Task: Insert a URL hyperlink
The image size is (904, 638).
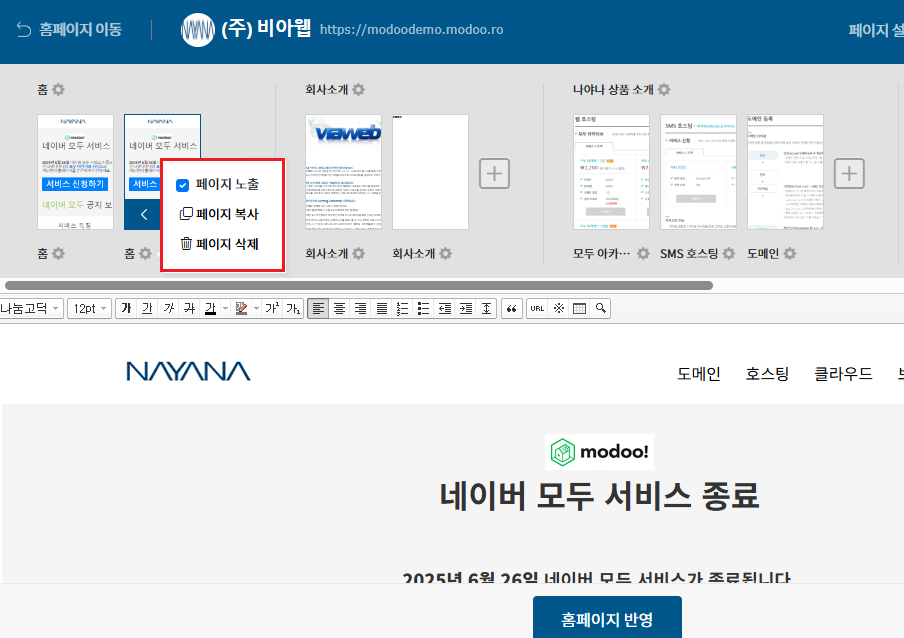Action: (x=537, y=308)
